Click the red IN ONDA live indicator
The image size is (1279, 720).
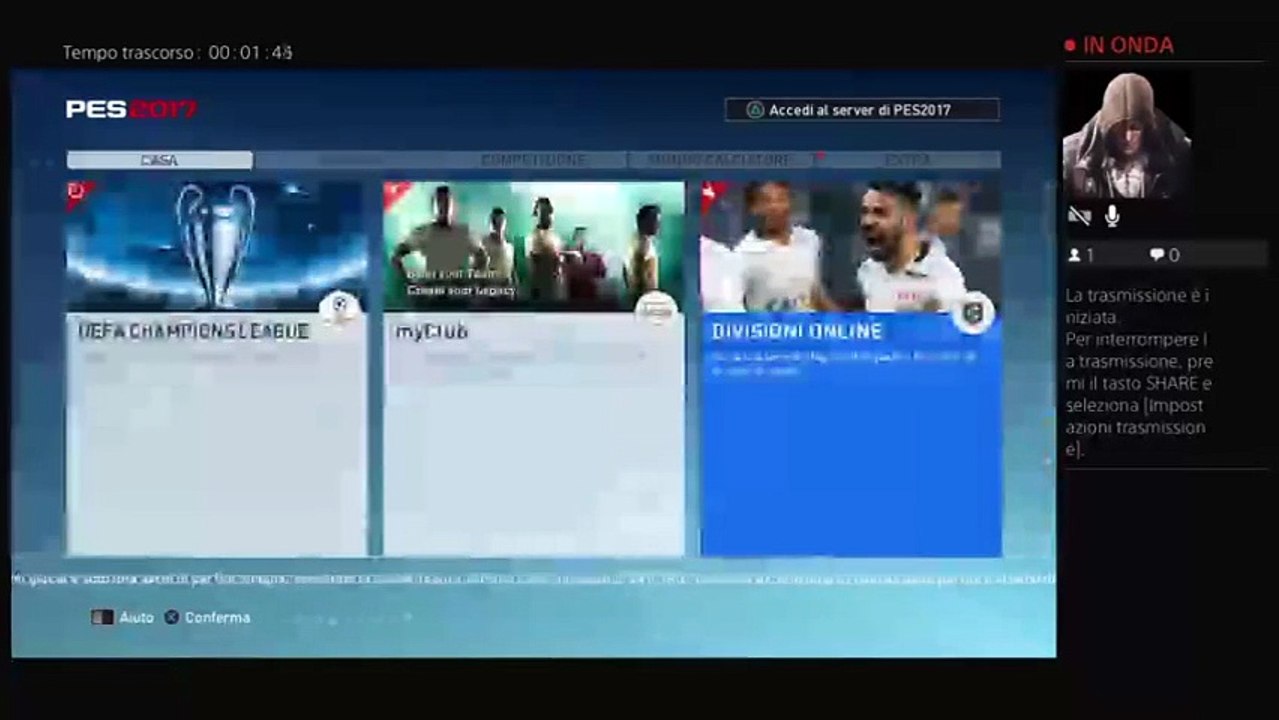pos(1119,45)
